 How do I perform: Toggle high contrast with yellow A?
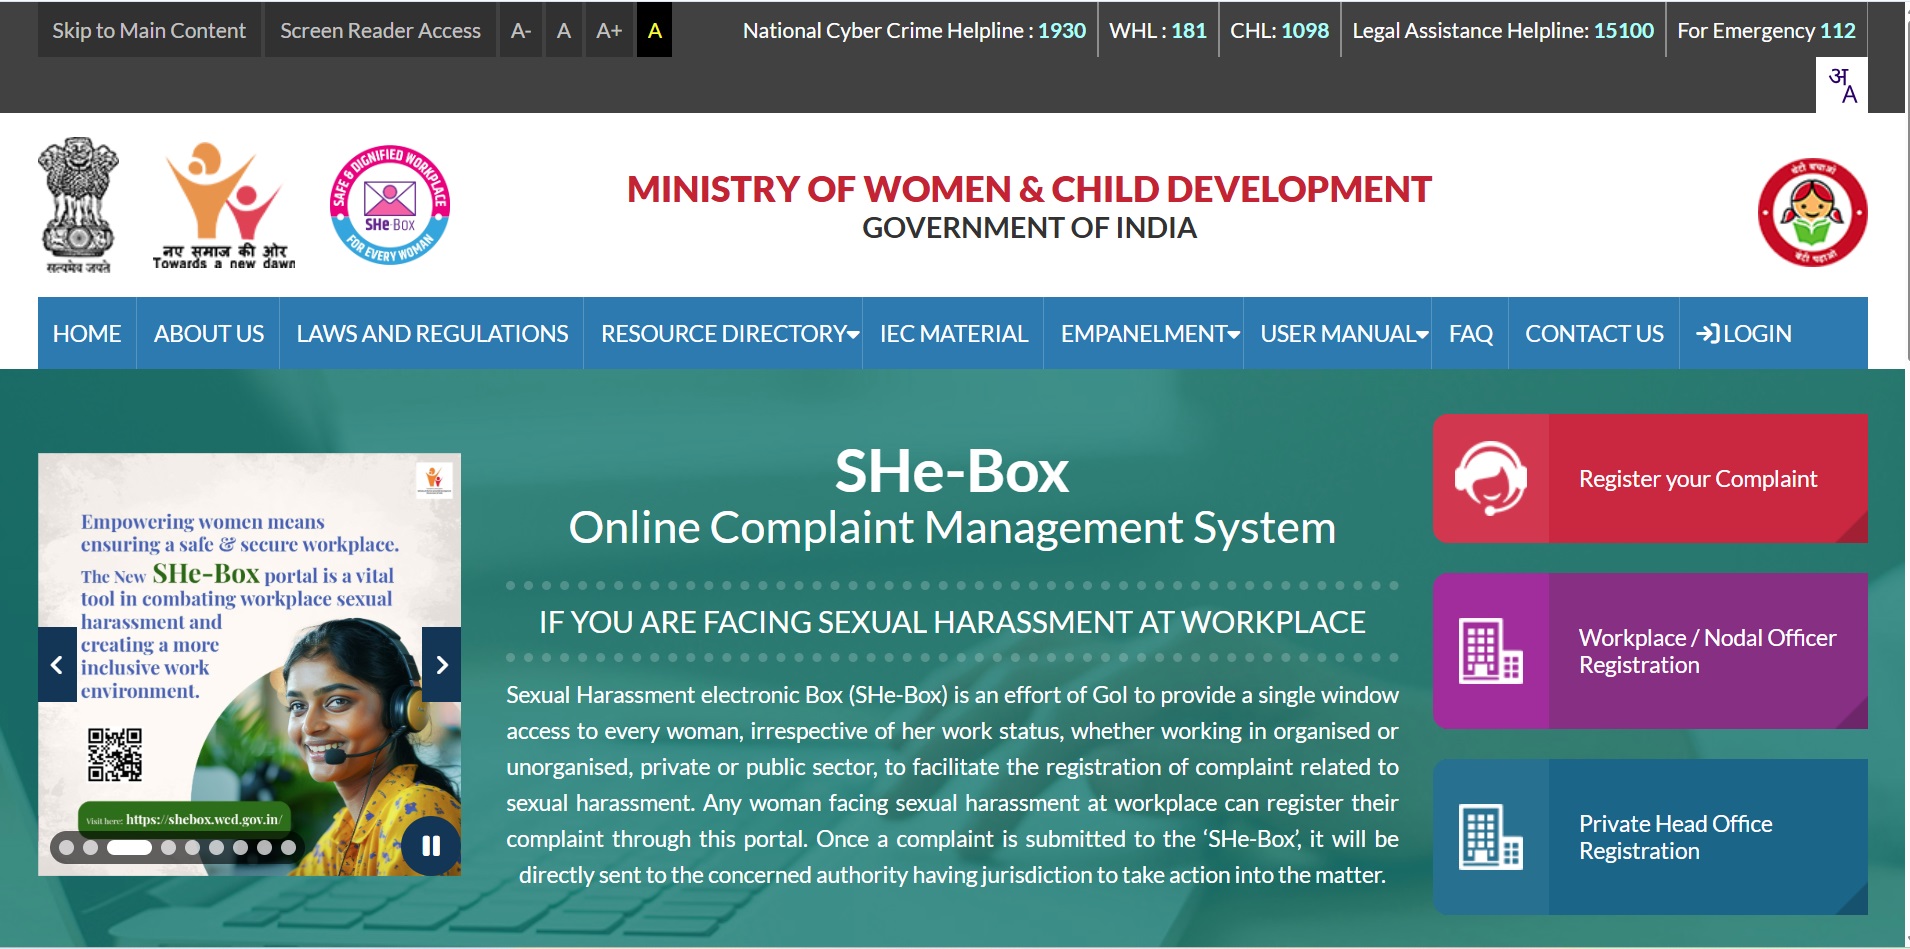655,30
